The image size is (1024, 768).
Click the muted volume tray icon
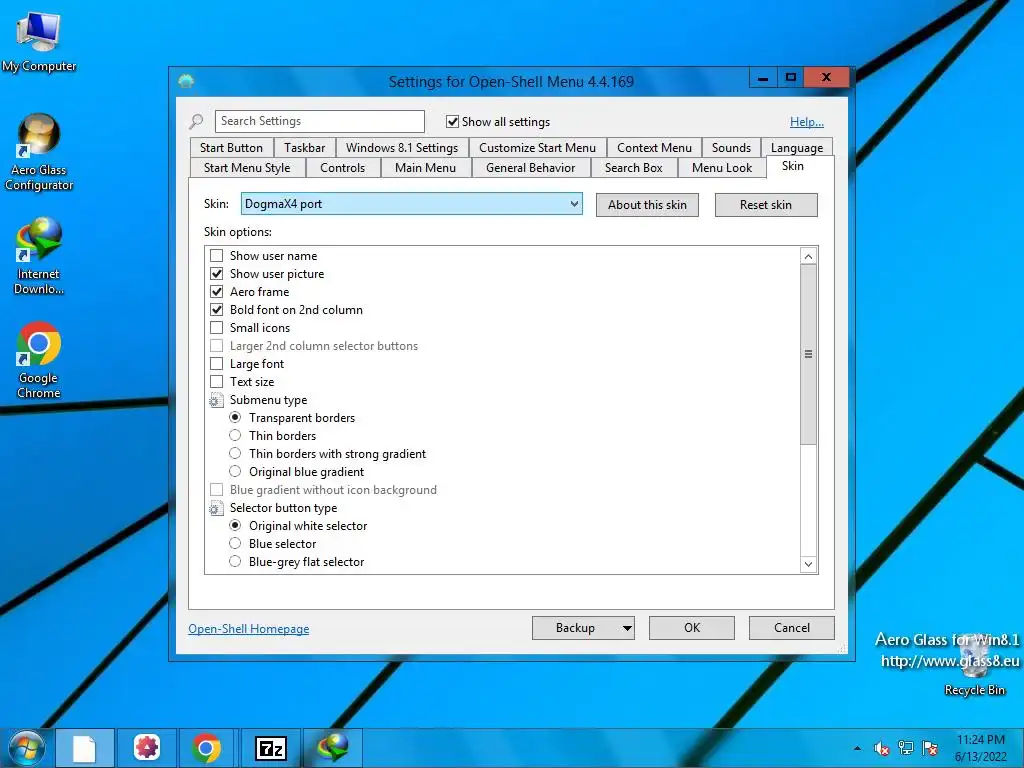(x=882, y=748)
